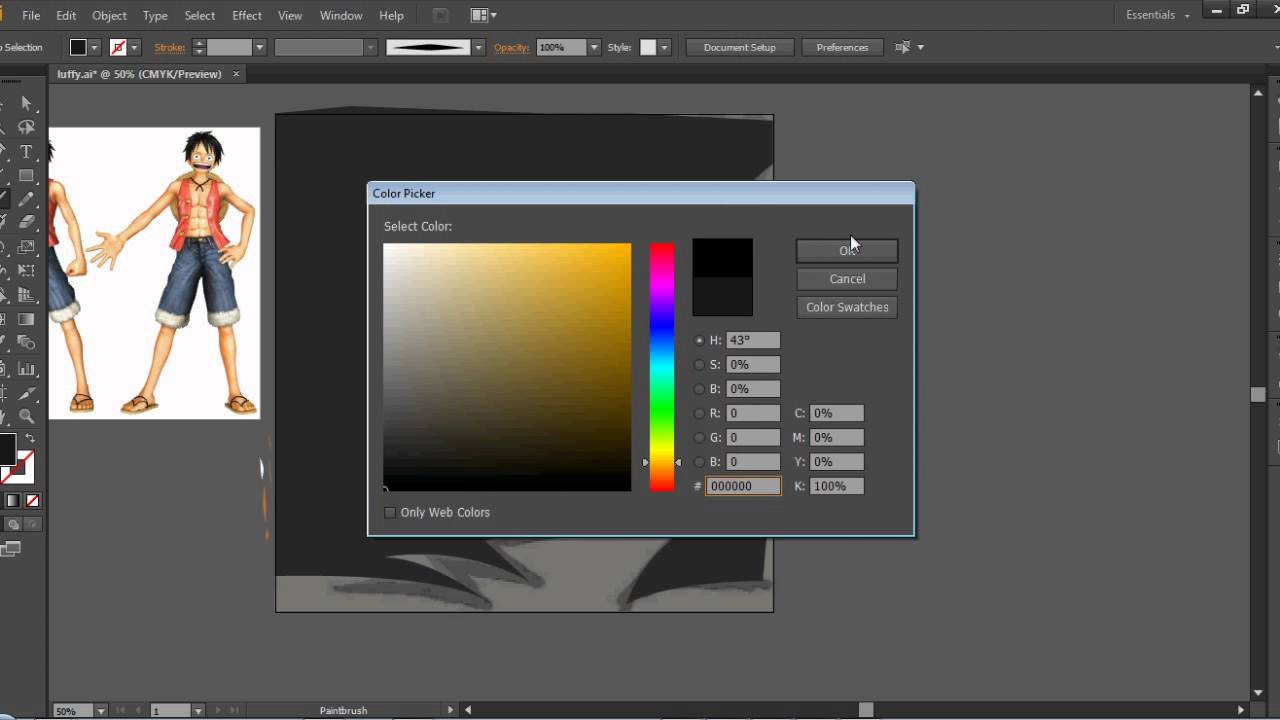Image resolution: width=1280 pixels, height=720 pixels.
Task: Select the Zoom magnifier tool
Action: (x=27, y=417)
